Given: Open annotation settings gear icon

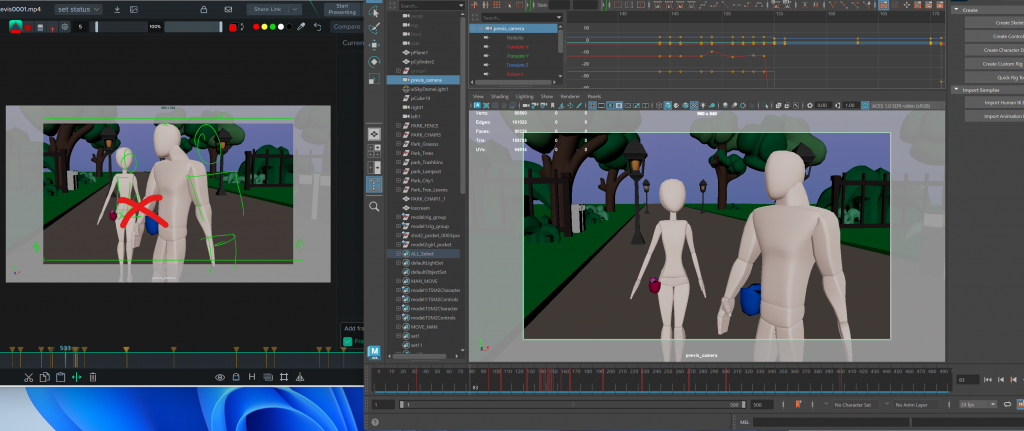Looking at the screenshot, I should coord(65,27).
